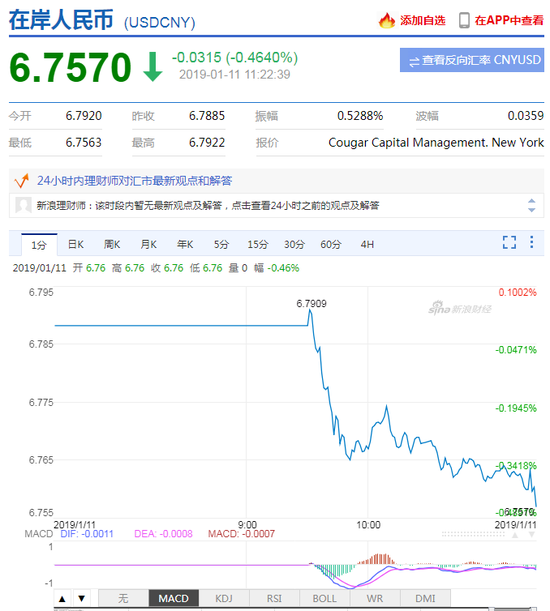
Task: Click the 昨收 value 6.7885
Action: coord(207,116)
